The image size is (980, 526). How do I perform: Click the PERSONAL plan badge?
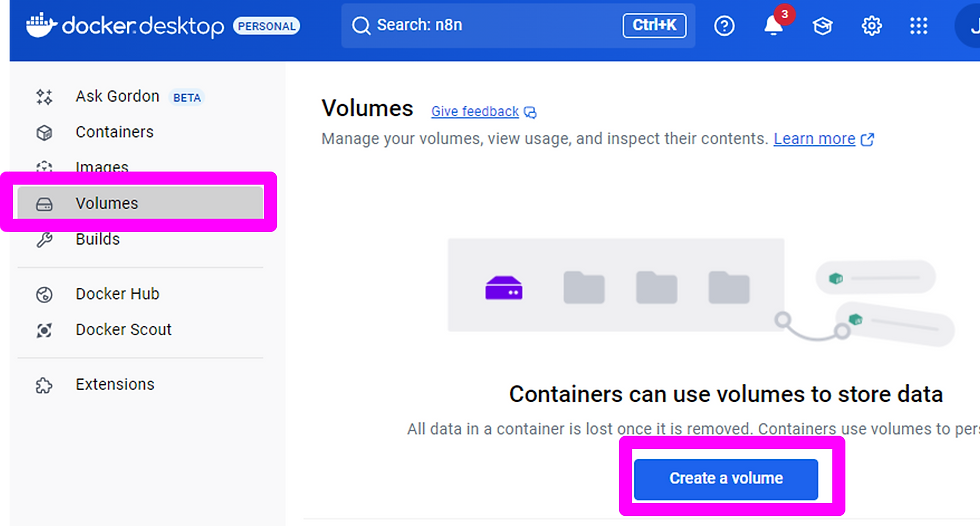[266, 26]
